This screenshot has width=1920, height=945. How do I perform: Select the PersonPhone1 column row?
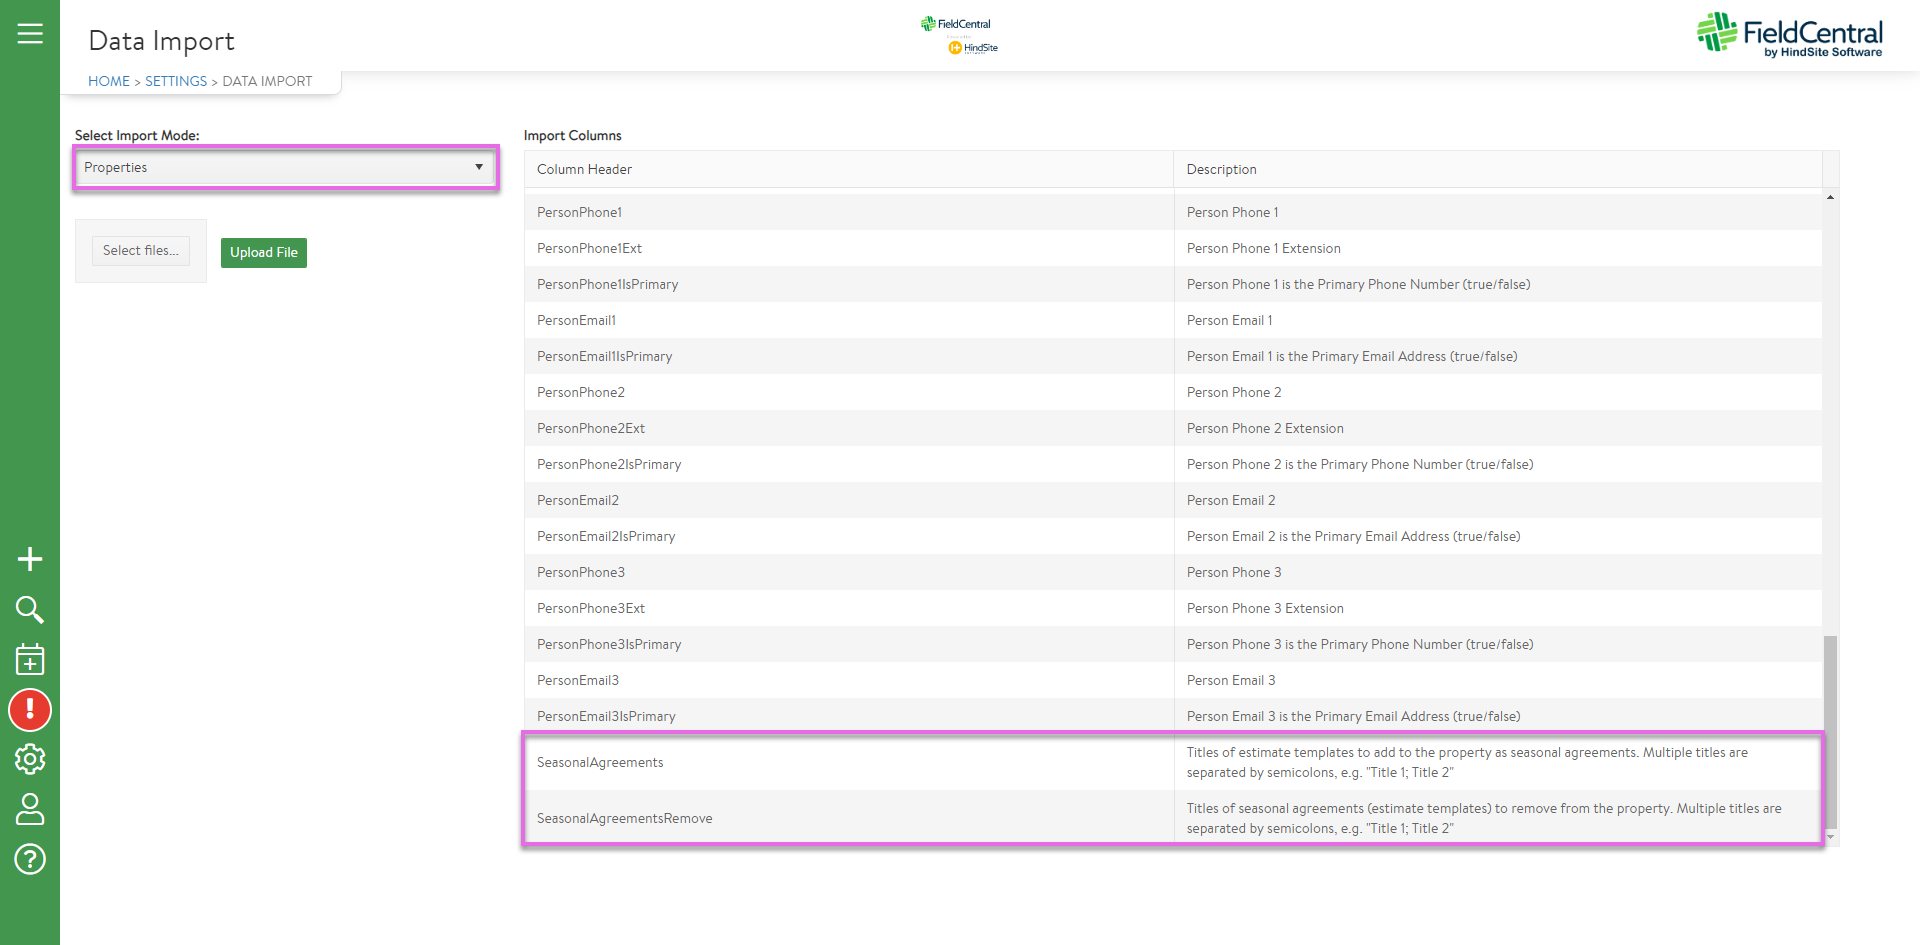(1173, 212)
